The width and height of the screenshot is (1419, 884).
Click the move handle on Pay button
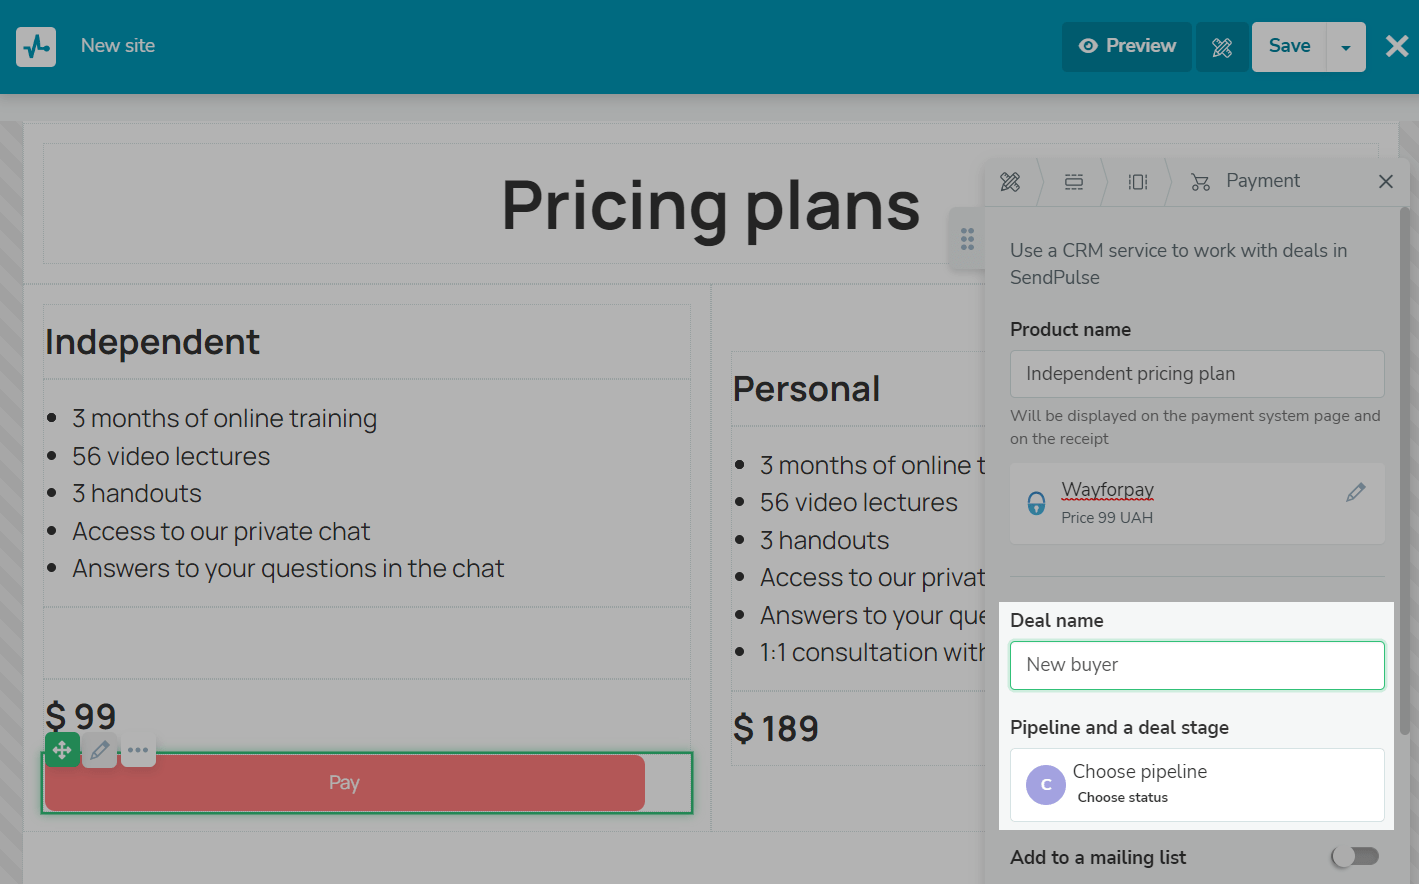(62, 750)
